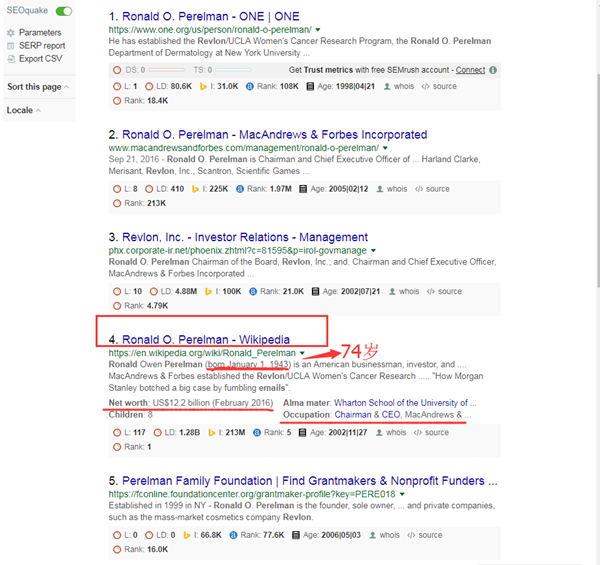Image resolution: width=600 pixels, height=565 pixels.
Task: Expand dropdown arrow next to en.wikipedia.org URL
Action: click(302, 353)
